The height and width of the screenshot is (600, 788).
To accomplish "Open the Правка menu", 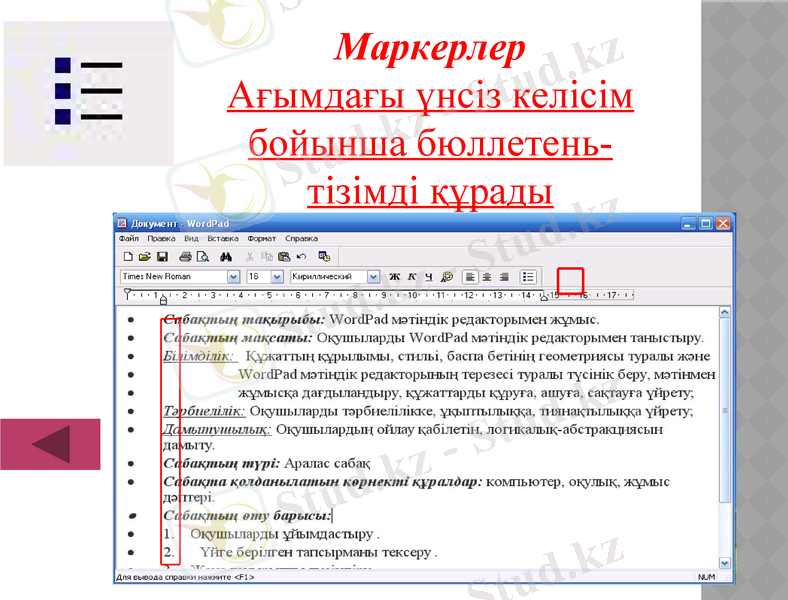I will (161, 239).
